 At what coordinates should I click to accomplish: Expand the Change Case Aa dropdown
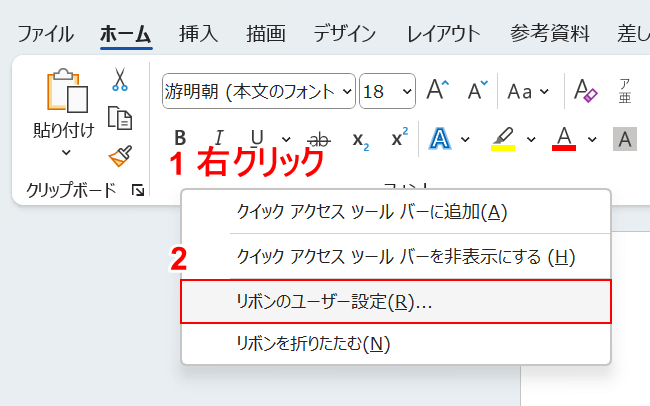point(527,91)
